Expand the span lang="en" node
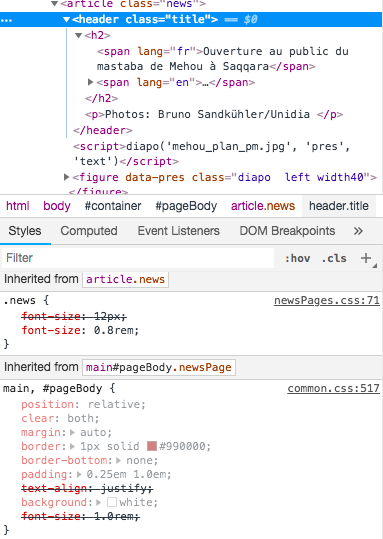The image size is (383, 539). (90, 82)
